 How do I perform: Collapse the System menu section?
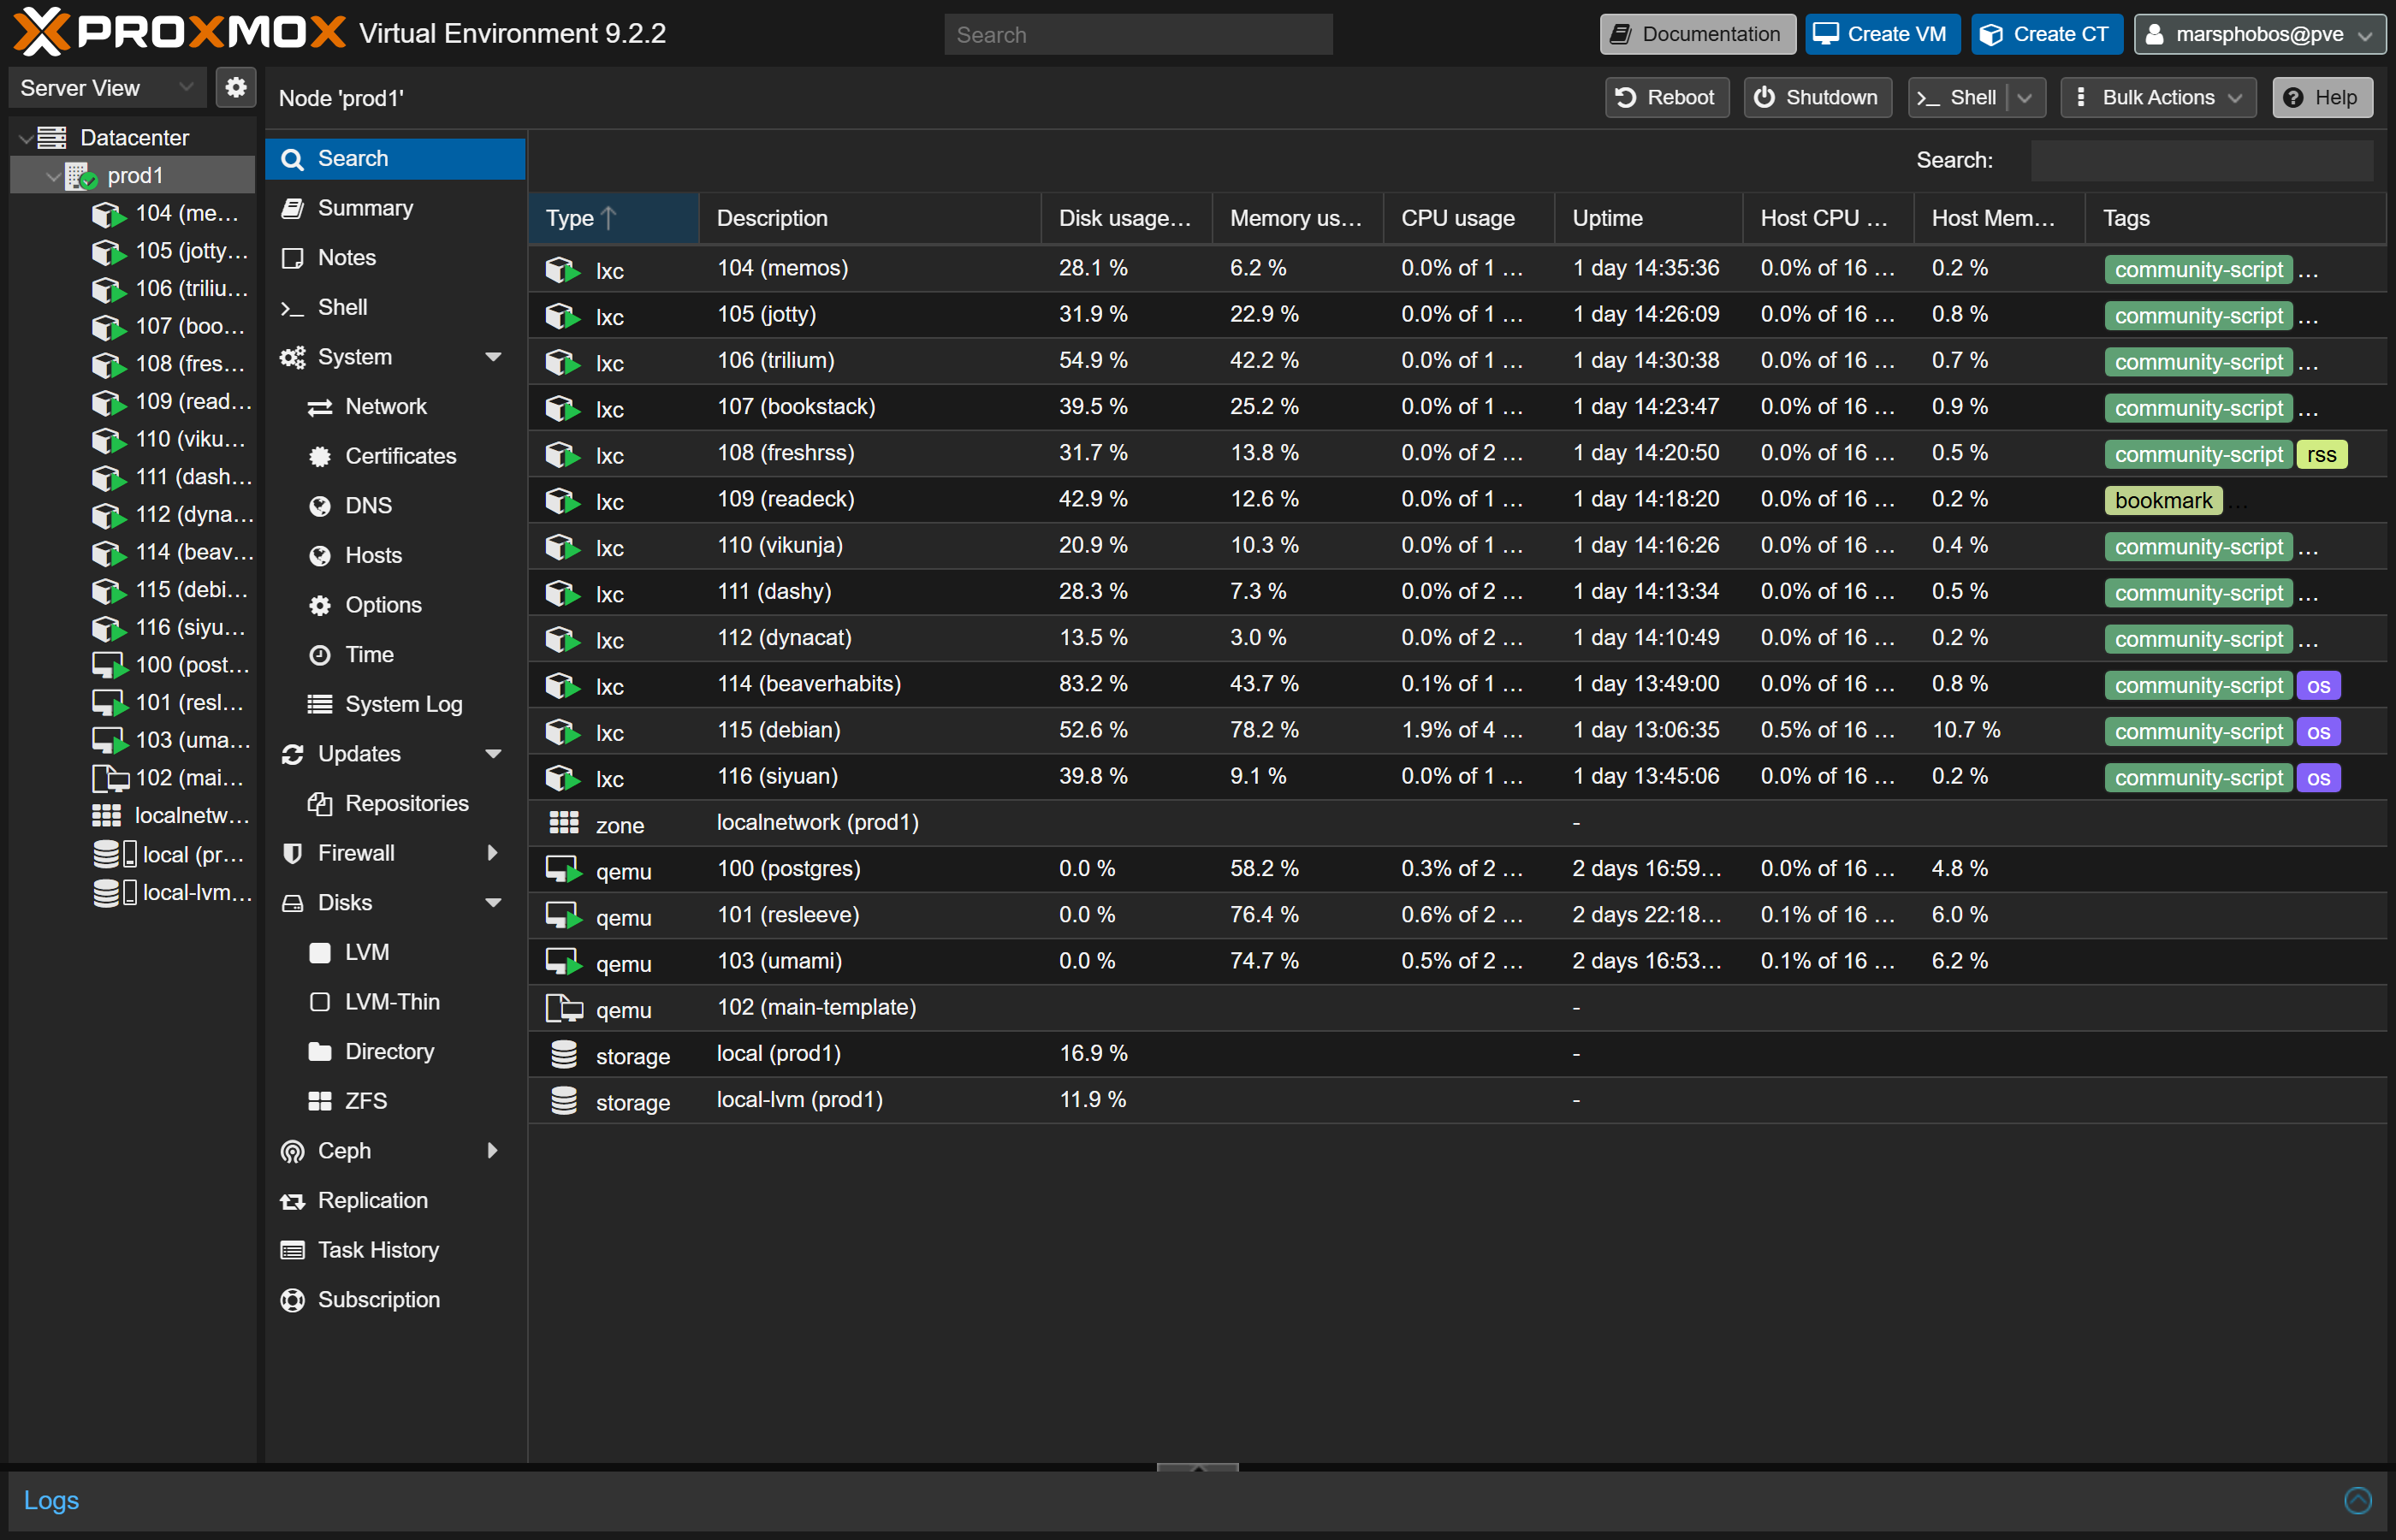point(493,357)
